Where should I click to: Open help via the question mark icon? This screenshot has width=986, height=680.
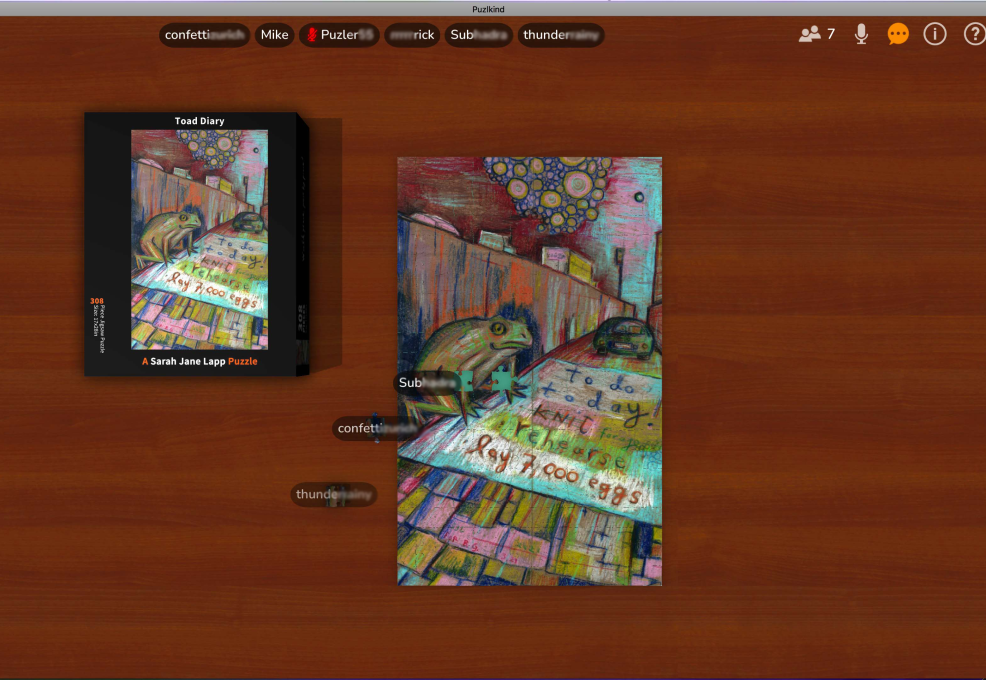point(974,34)
